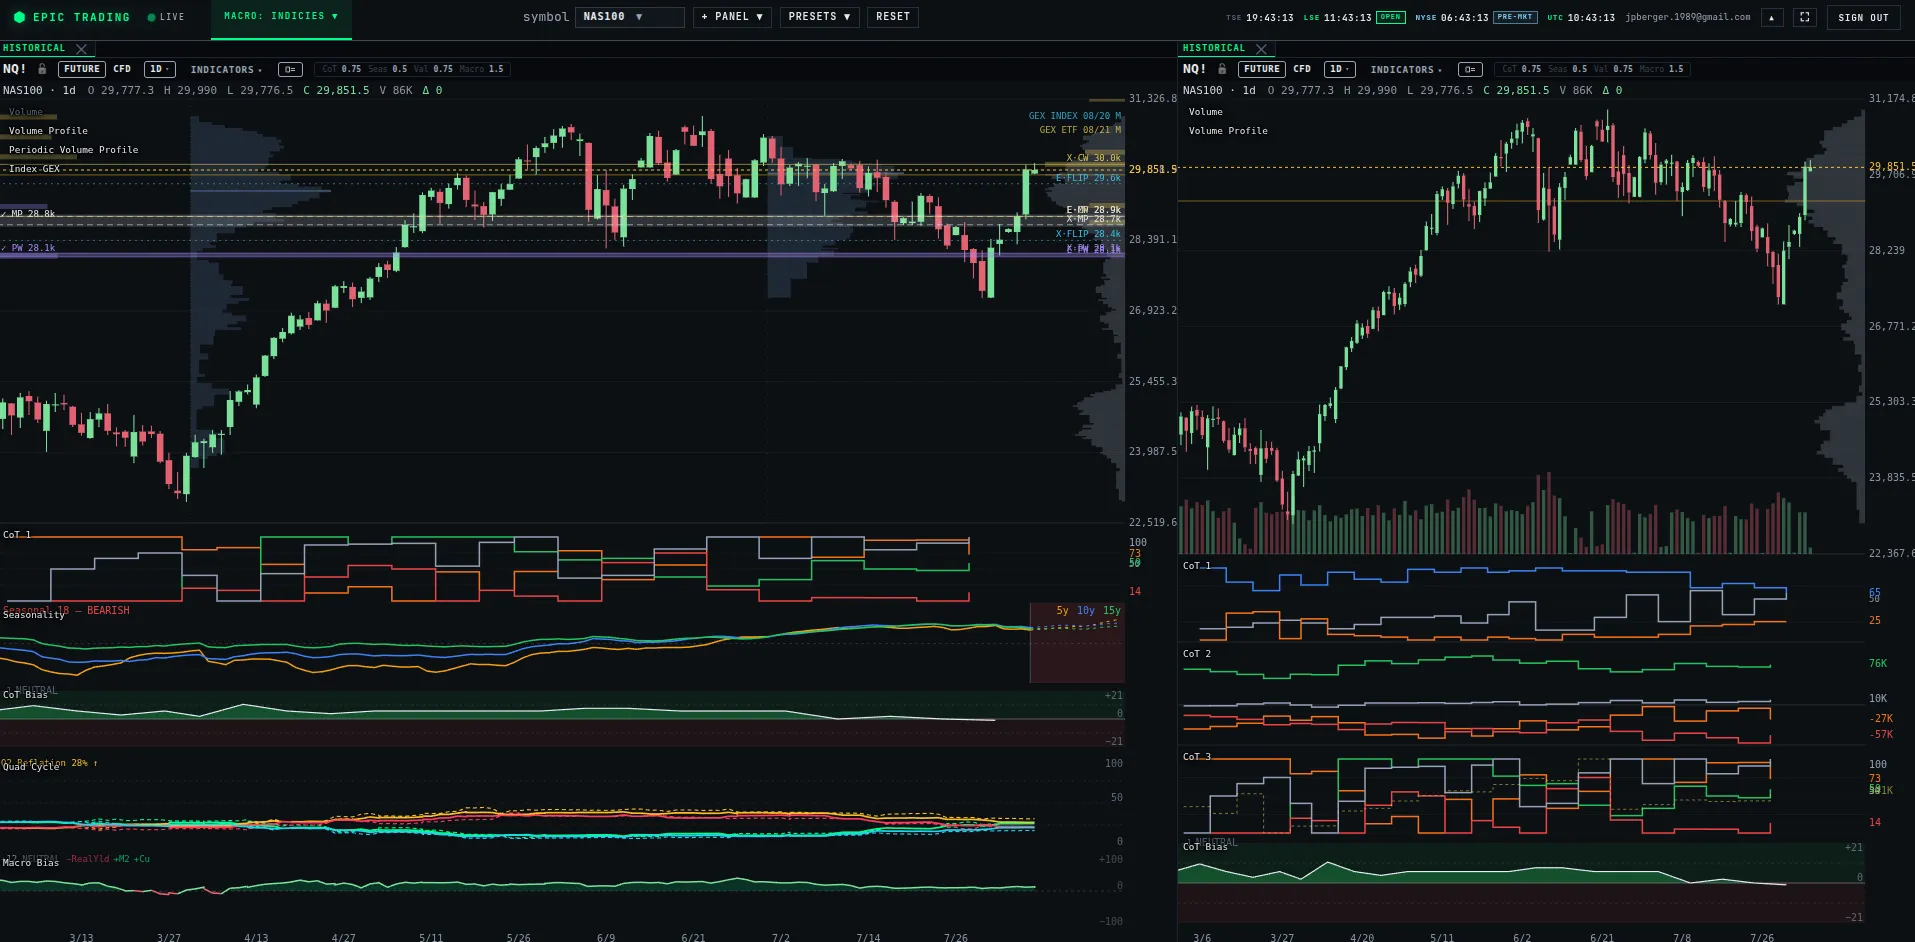
Task: Toggle the PW 28.1k level checkmark
Action: (x=4, y=248)
